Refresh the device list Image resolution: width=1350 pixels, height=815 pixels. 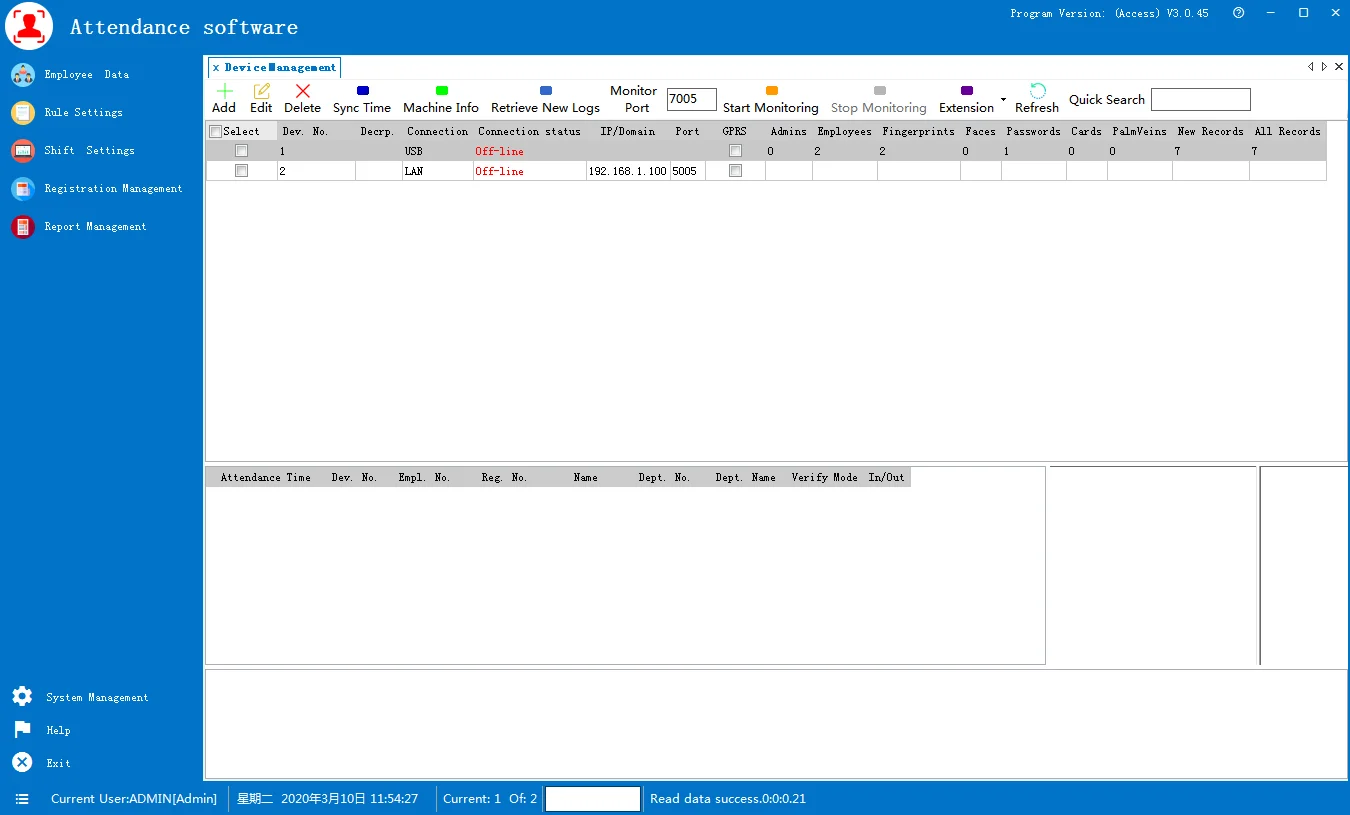click(x=1037, y=91)
